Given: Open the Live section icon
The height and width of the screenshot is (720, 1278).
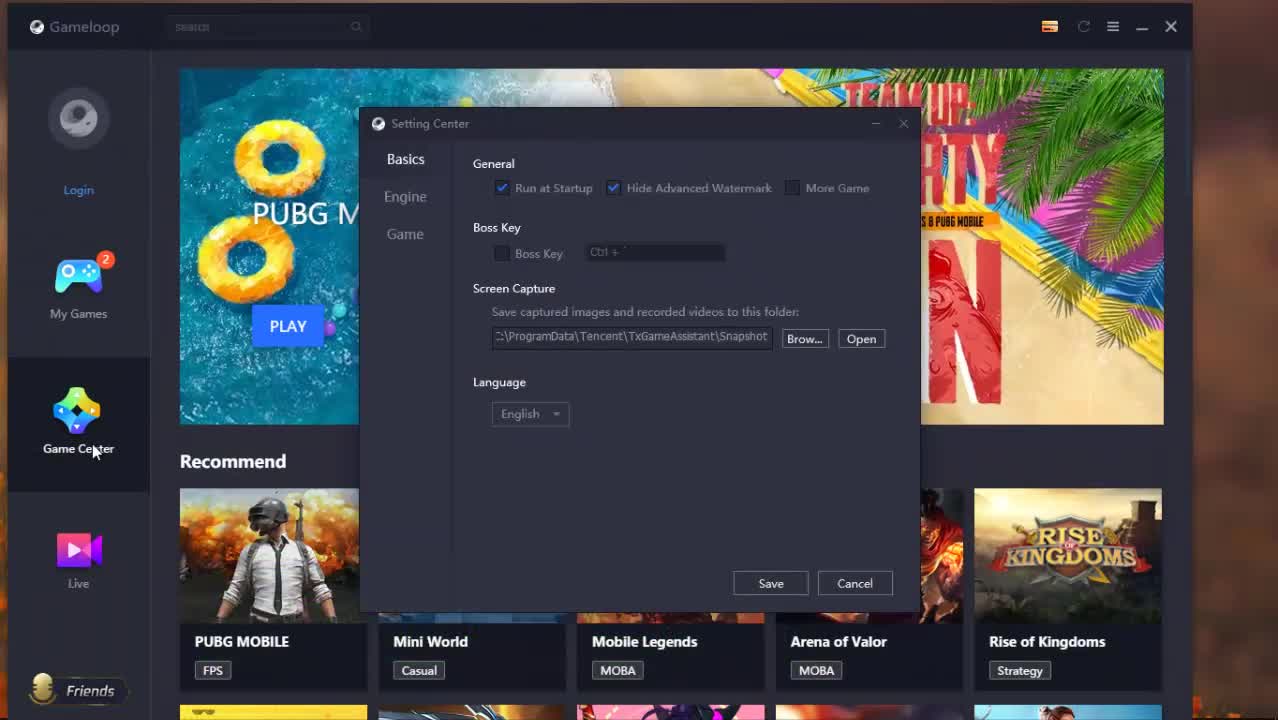Looking at the screenshot, I should pos(79,550).
